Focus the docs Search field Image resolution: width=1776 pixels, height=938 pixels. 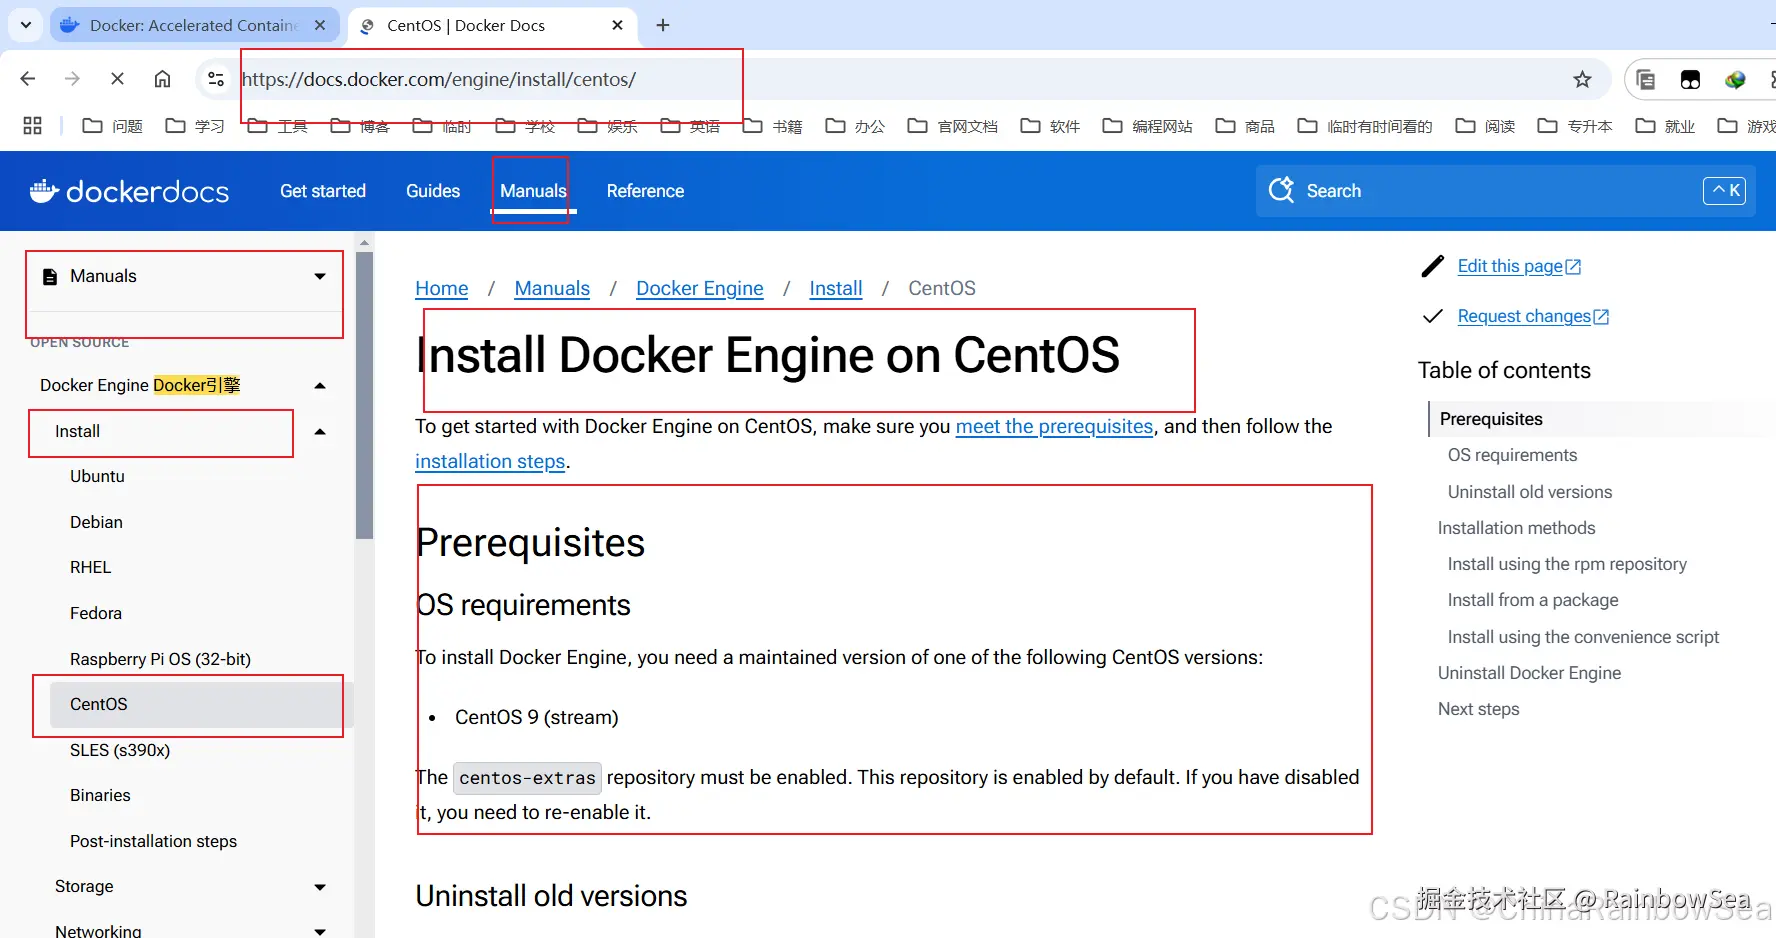coord(1505,191)
